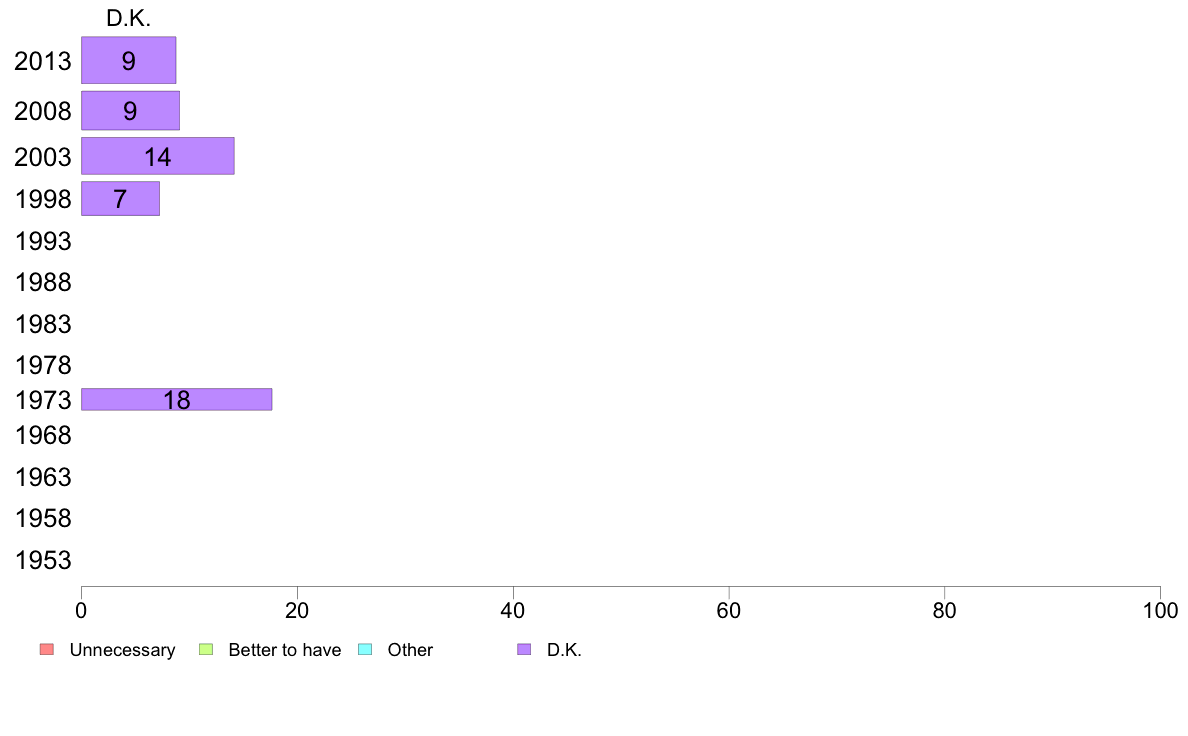The height and width of the screenshot is (736, 1188).
Task: Click the purple D.K. legend swatch
Action: (524, 650)
